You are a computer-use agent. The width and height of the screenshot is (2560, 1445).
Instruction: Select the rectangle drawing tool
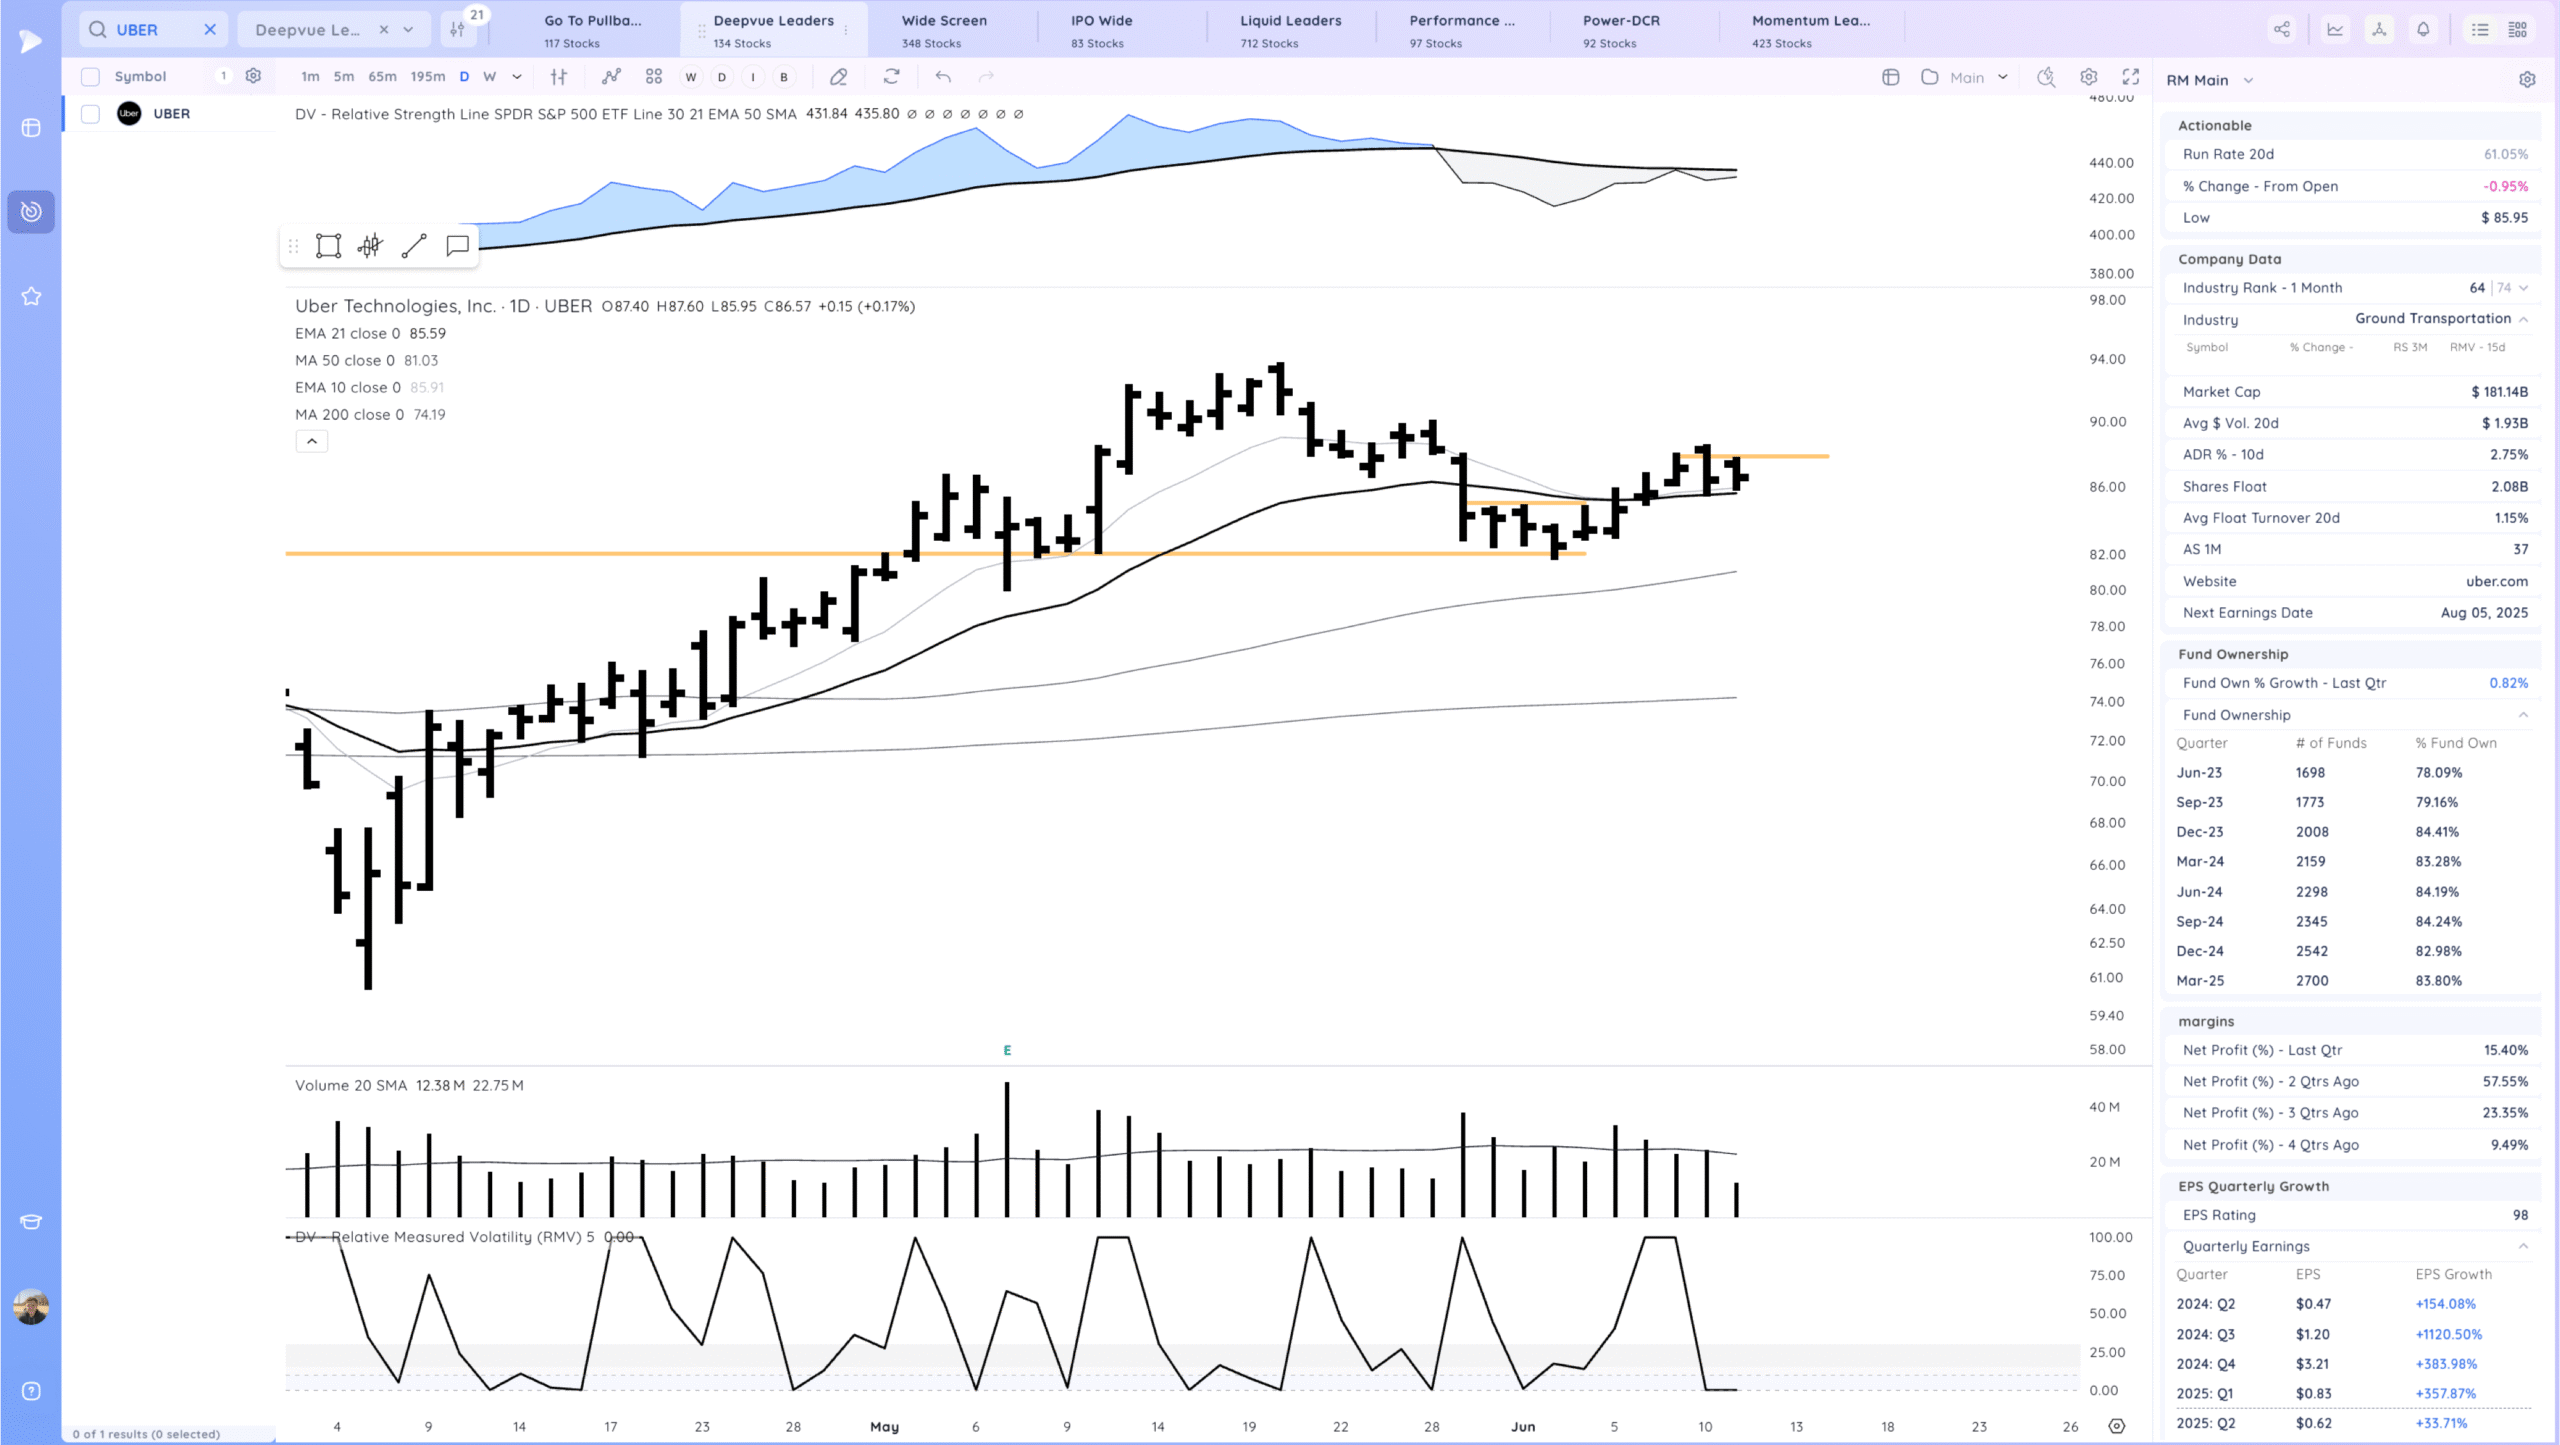click(328, 246)
